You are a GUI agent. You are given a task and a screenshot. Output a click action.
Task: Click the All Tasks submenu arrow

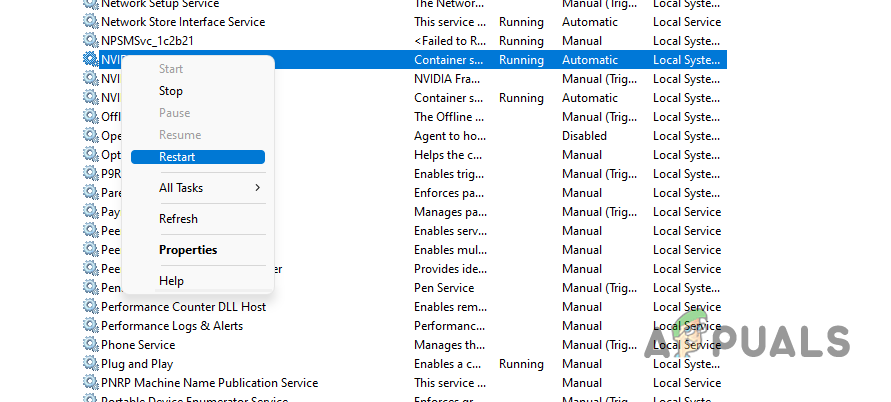257,188
